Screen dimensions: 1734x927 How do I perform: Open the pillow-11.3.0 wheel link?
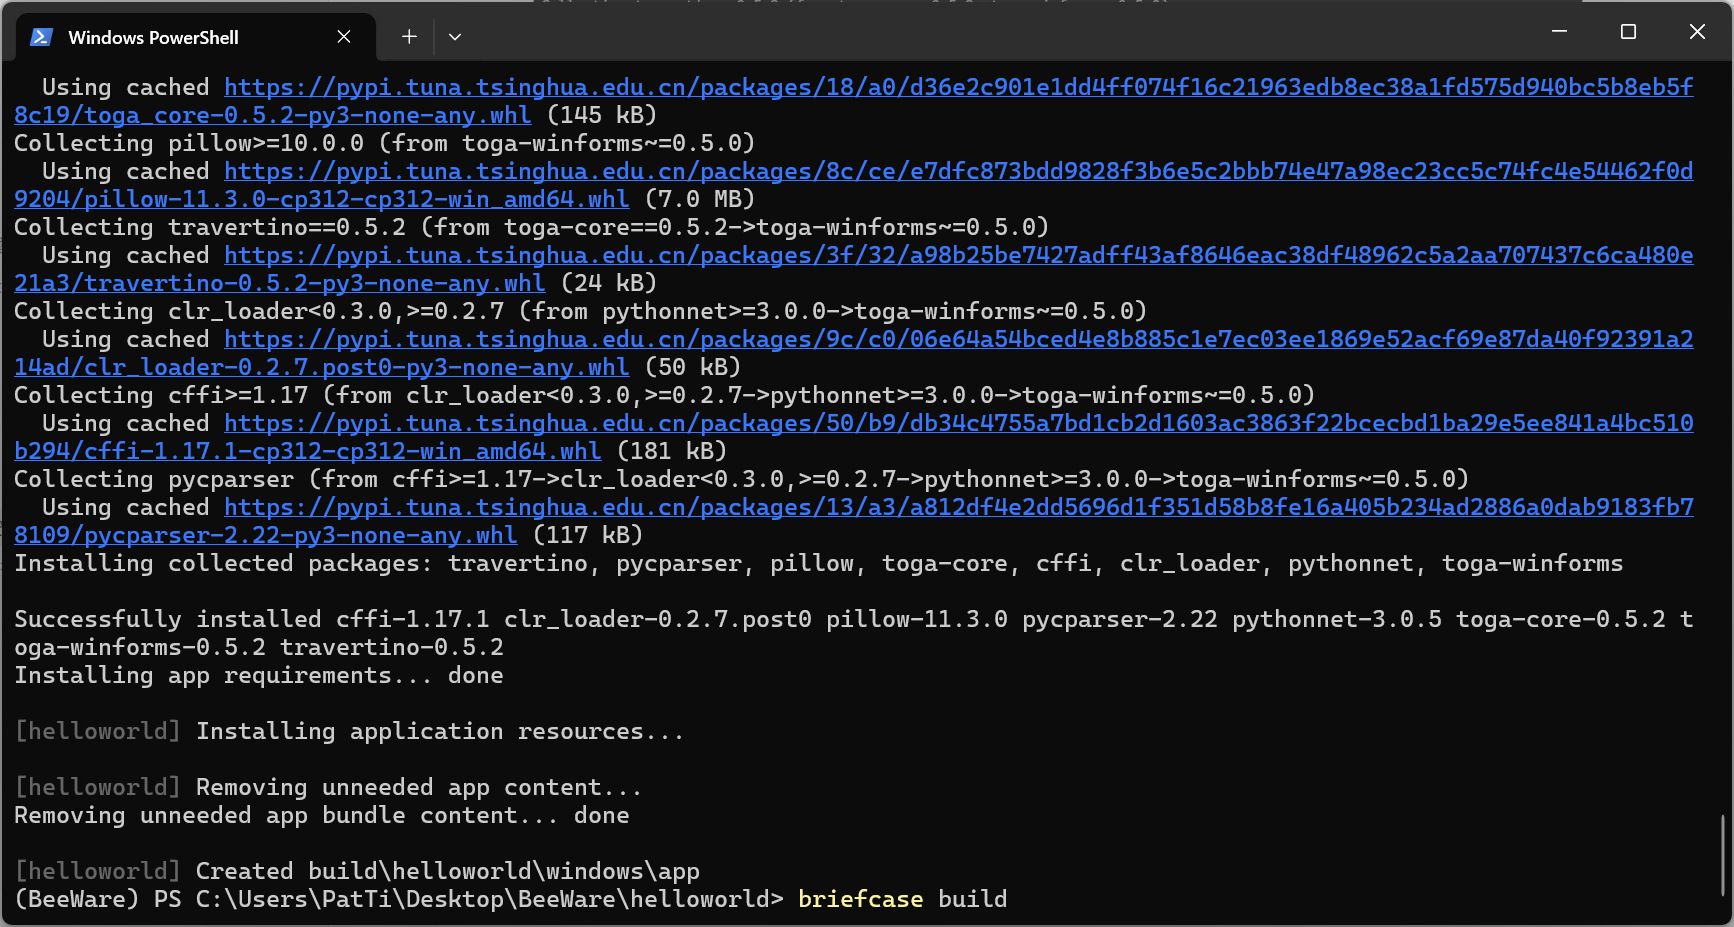pyautogui.click(x=322, y=200)
